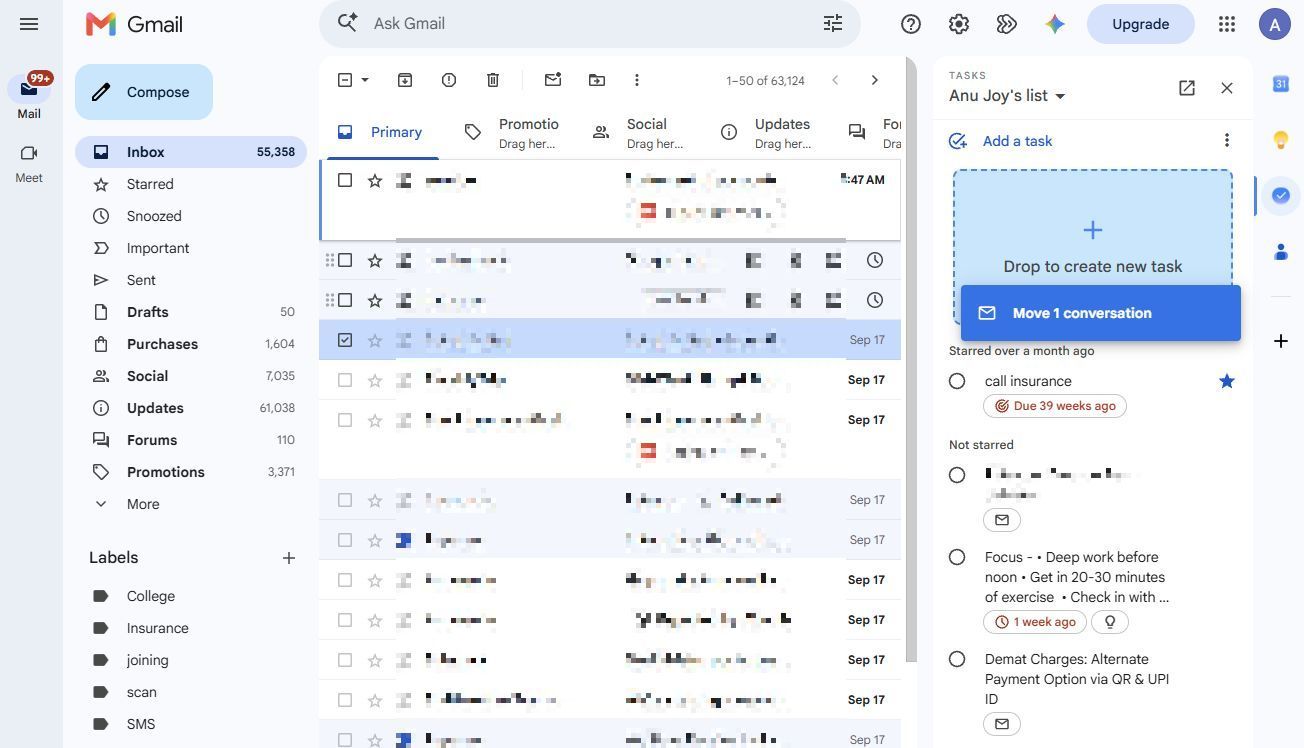This screenshot has height=748, width=1304.
Task: Show search options slider icon
Action: (833, 23)
